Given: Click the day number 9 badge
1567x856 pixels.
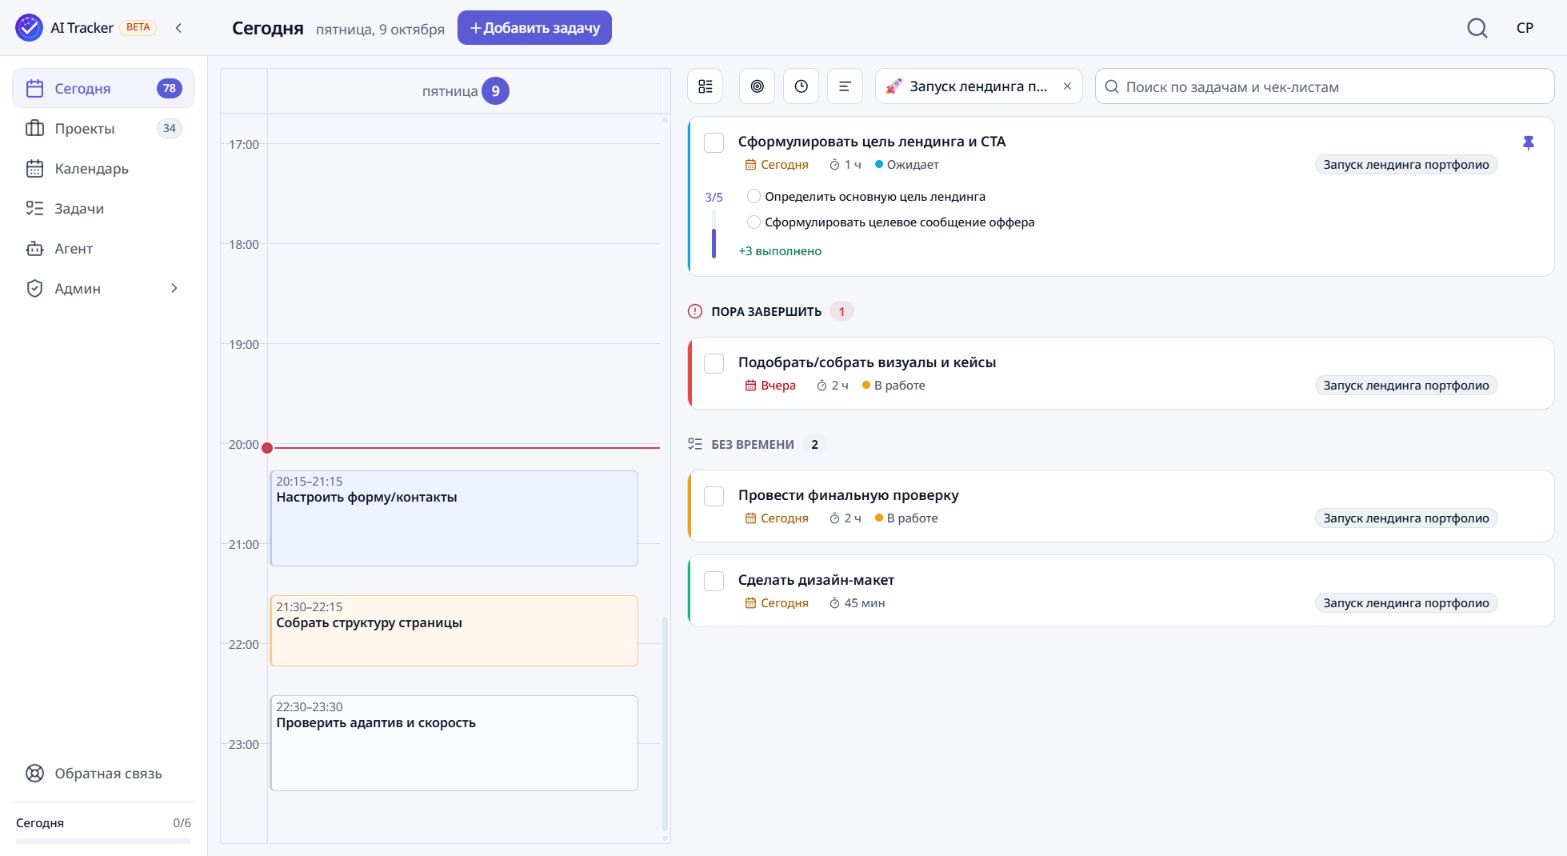Looking at the screenshot, I should [495, 91].
